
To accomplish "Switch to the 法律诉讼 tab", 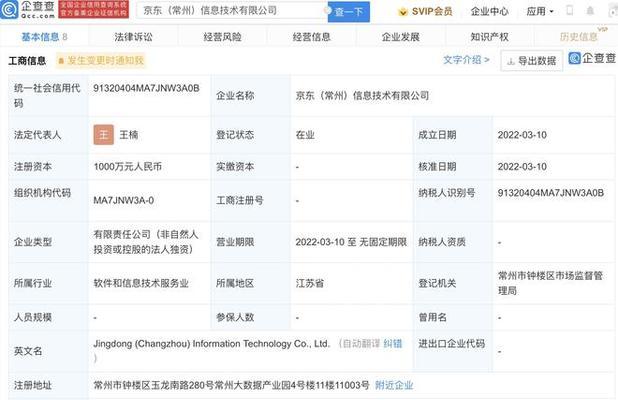I will click(x=133, y=37).
